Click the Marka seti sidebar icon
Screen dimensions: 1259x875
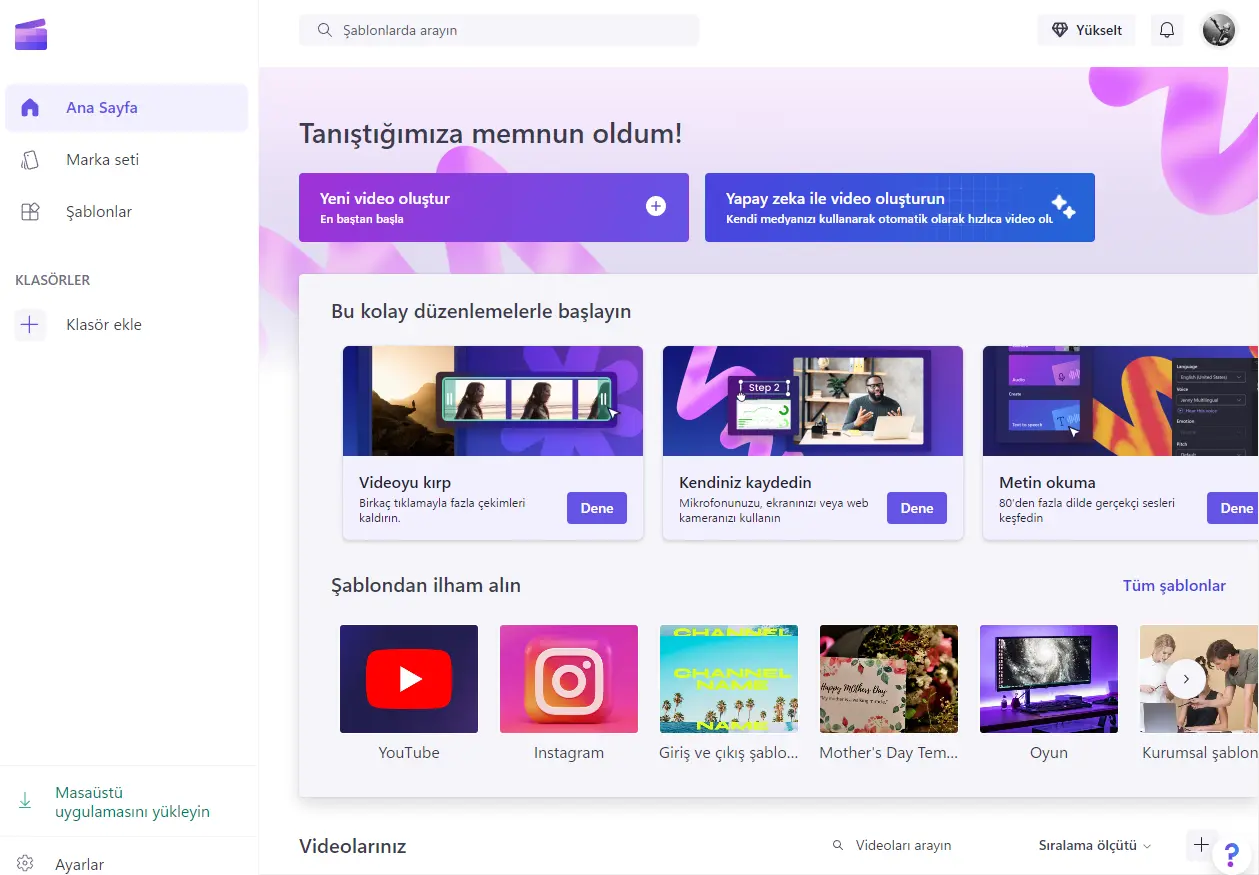(x=30, y=160)
